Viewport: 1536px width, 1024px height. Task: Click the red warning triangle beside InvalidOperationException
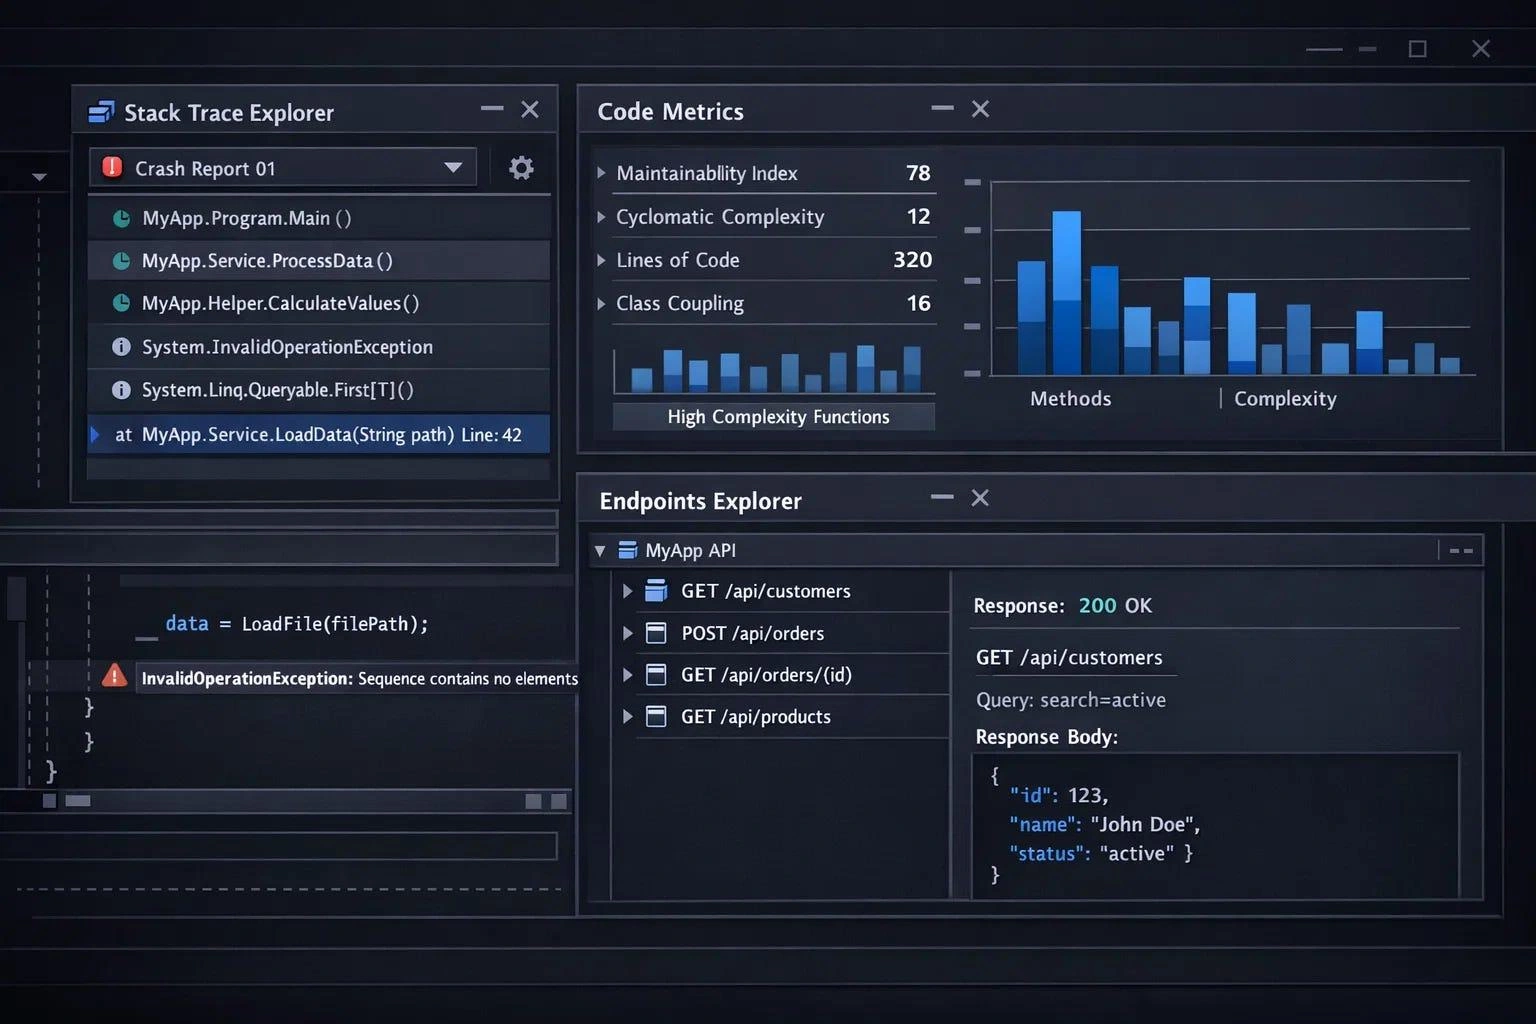pos(115,676)
